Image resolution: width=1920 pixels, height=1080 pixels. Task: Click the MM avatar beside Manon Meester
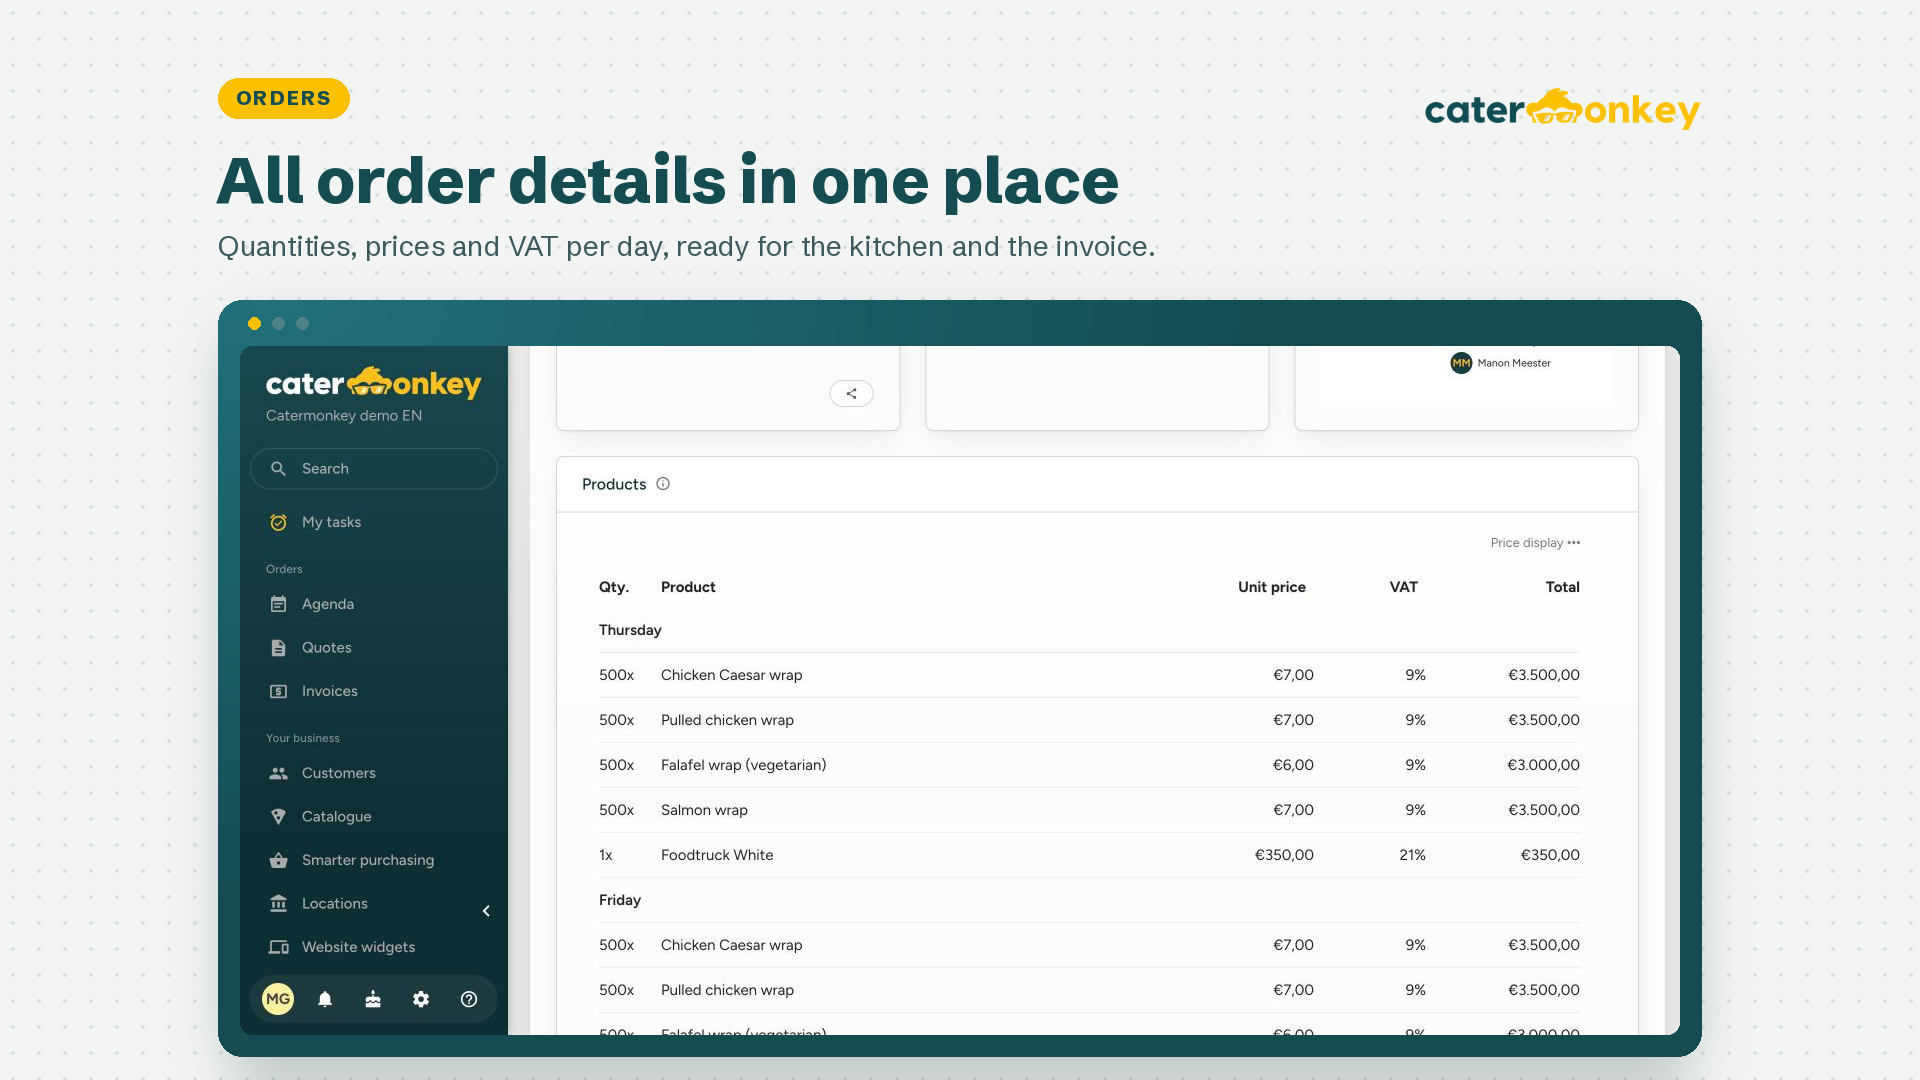click(1461, 363)
